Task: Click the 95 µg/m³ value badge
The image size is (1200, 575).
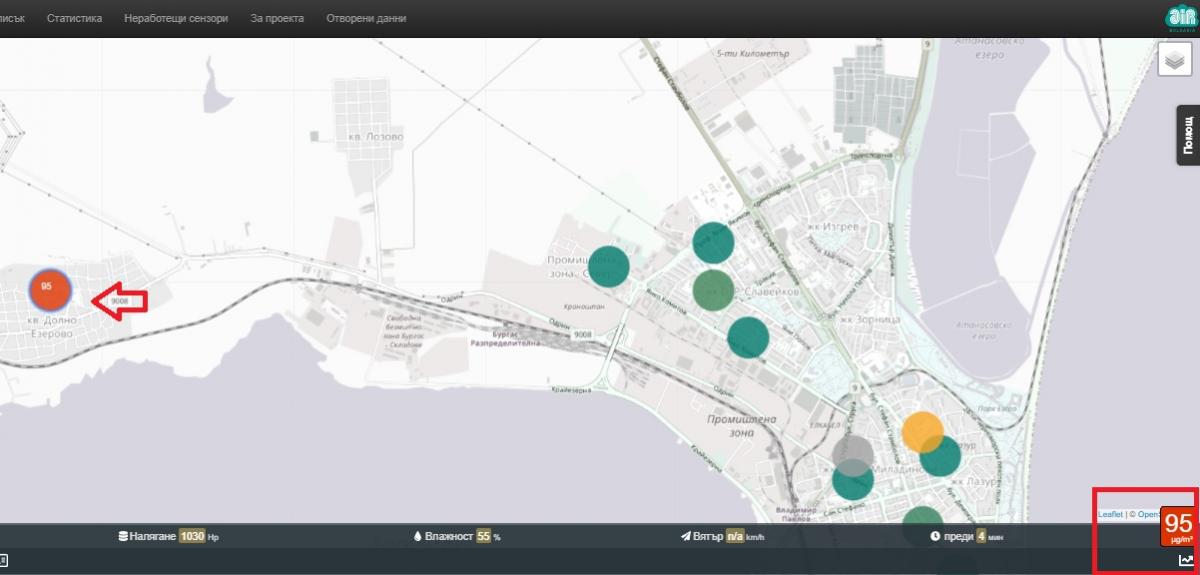Action: coord(1178,526)
